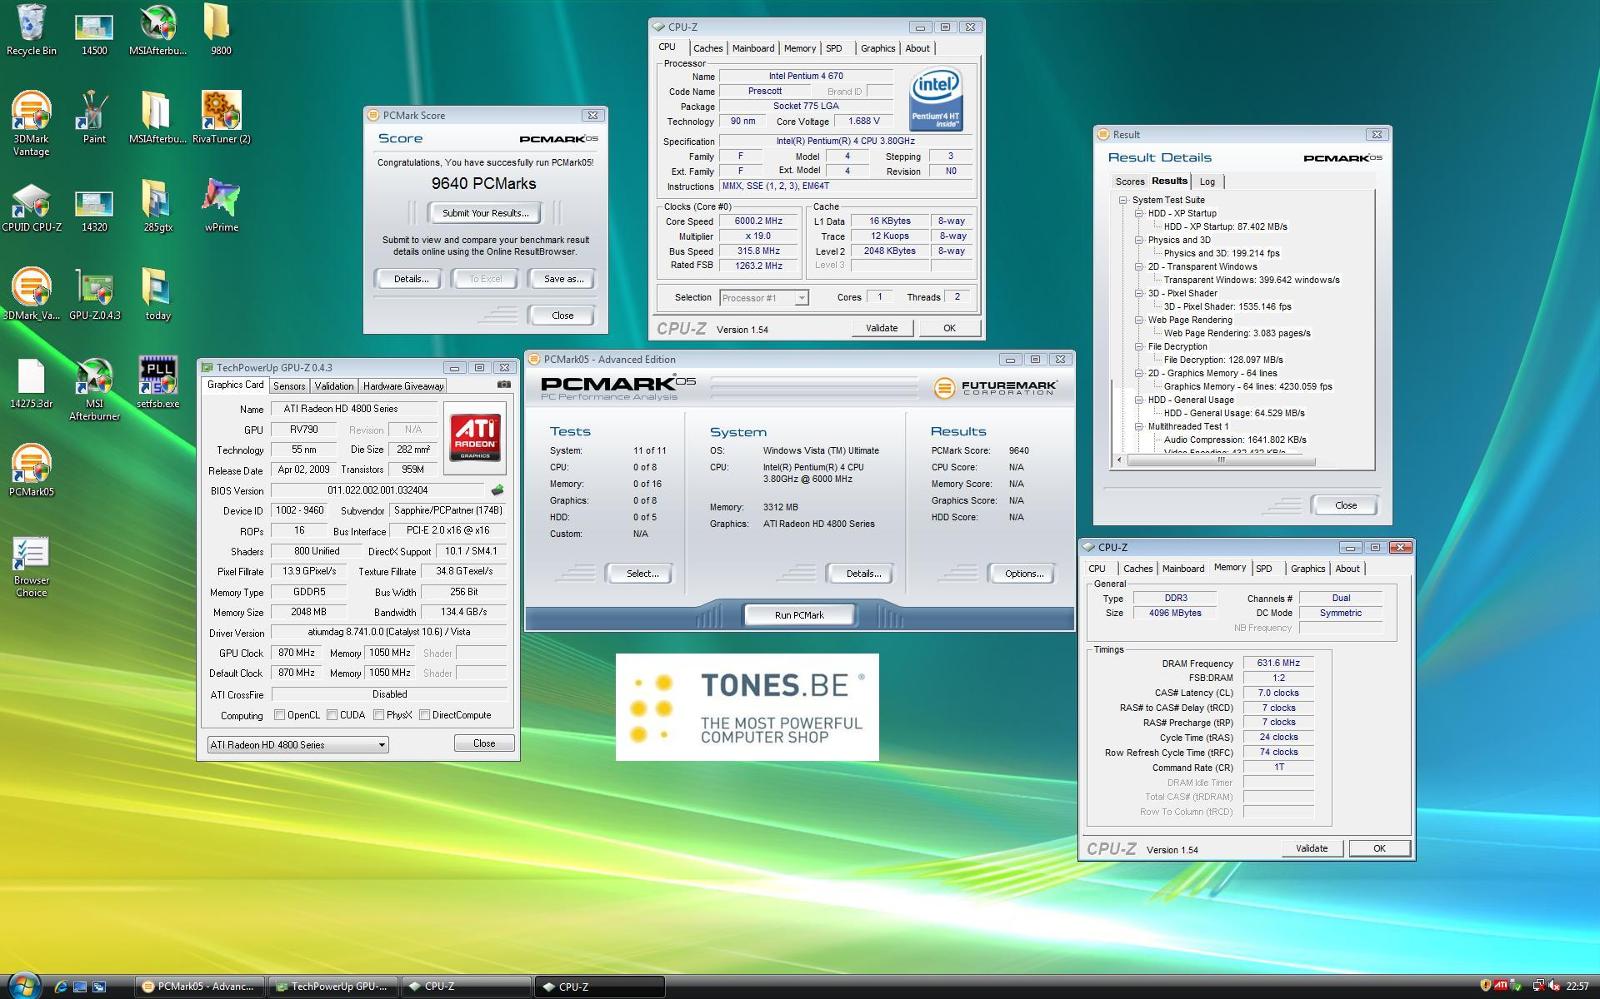This screenshot has width=1600, height=999.
Task: Switch to Caches tab in top CPU-Z
Action: [x=707, y=48]
